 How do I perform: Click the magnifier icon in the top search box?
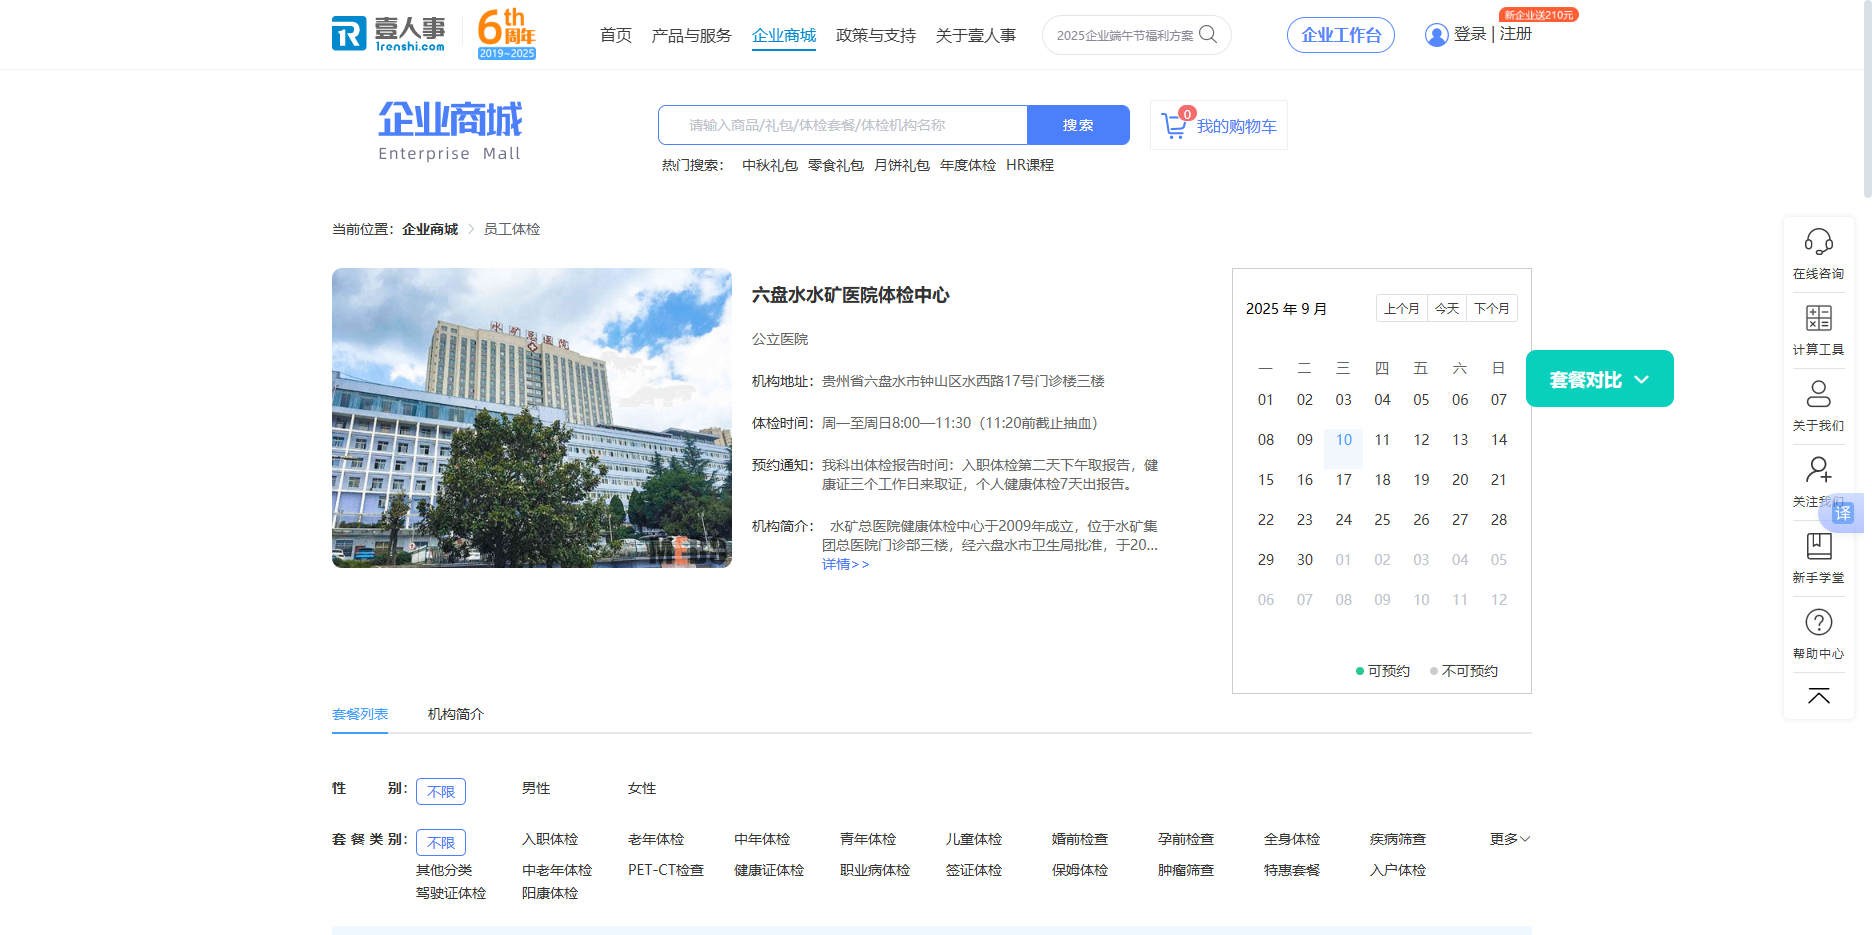tap(1208, 34)
